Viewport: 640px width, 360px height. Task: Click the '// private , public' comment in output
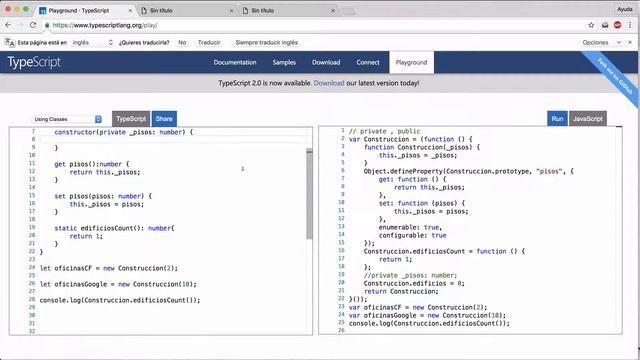[384, 131]
